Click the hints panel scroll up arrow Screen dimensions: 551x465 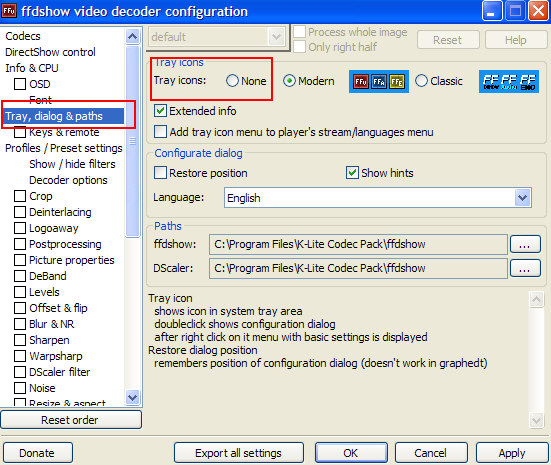point(536,299)
